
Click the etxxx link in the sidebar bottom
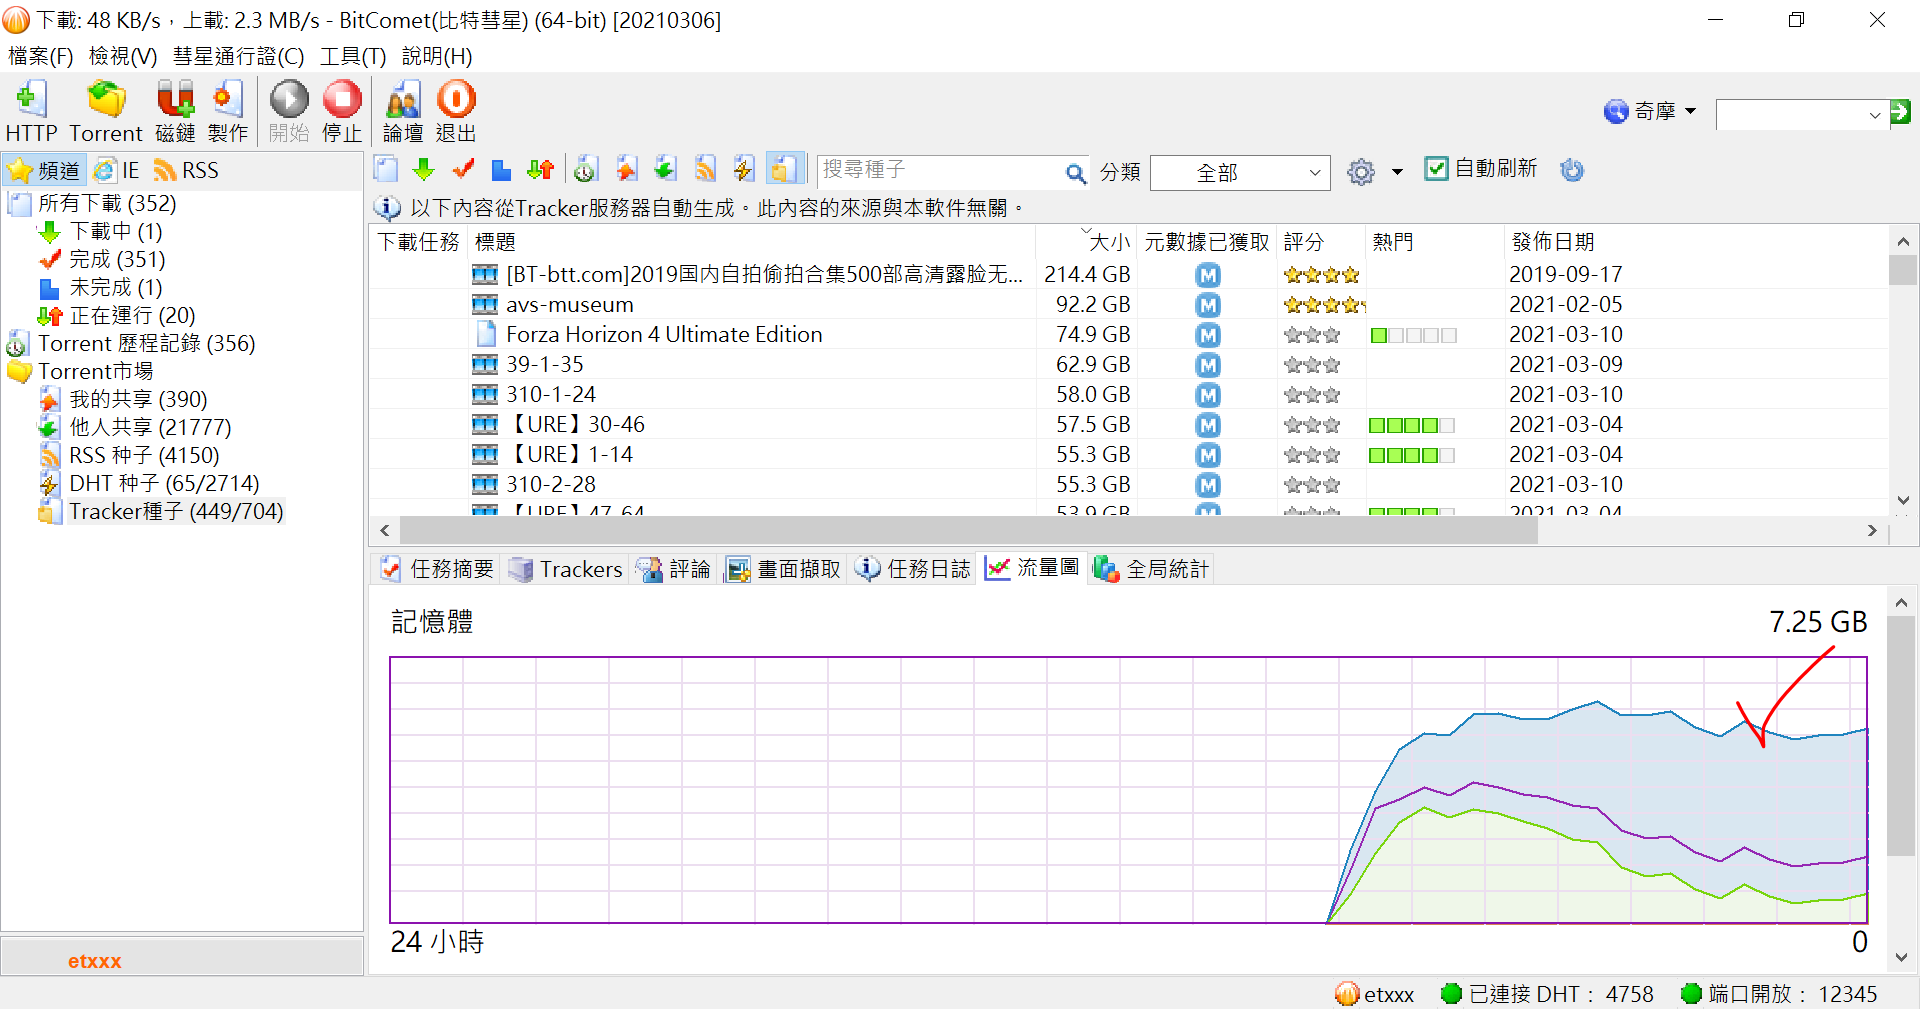[94, 961]
